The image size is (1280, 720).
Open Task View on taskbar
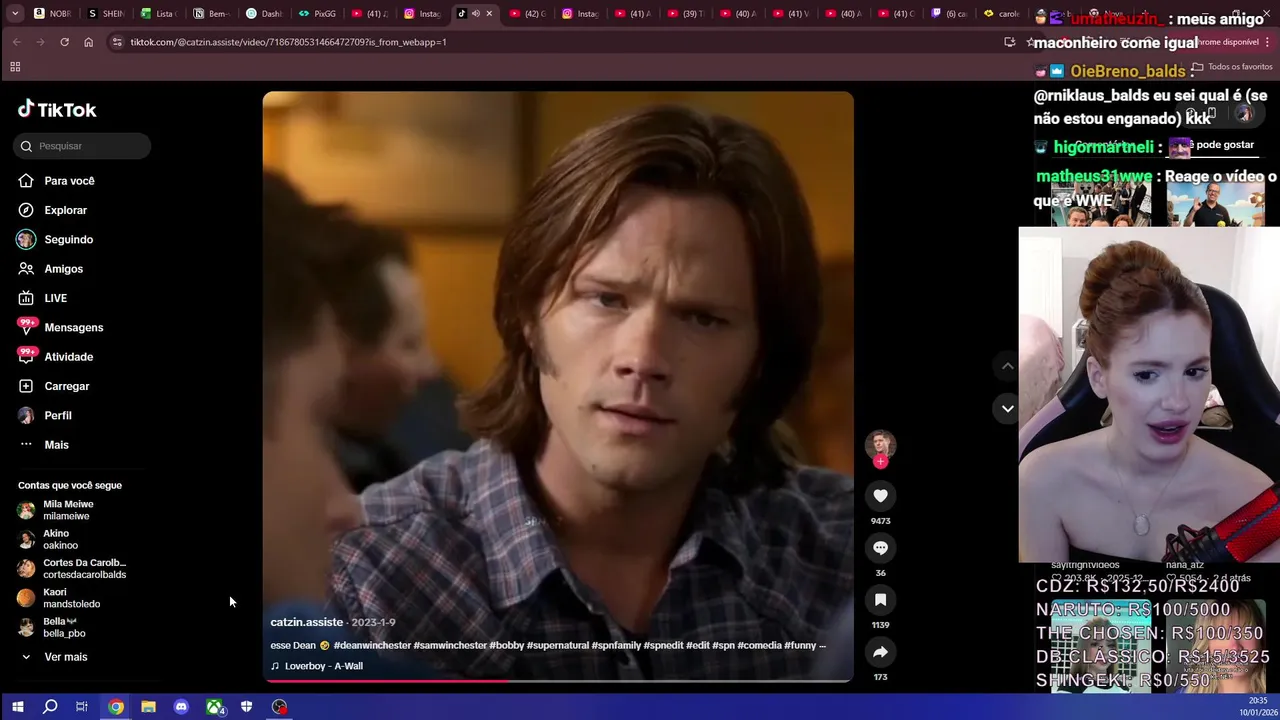coord(82,707)
